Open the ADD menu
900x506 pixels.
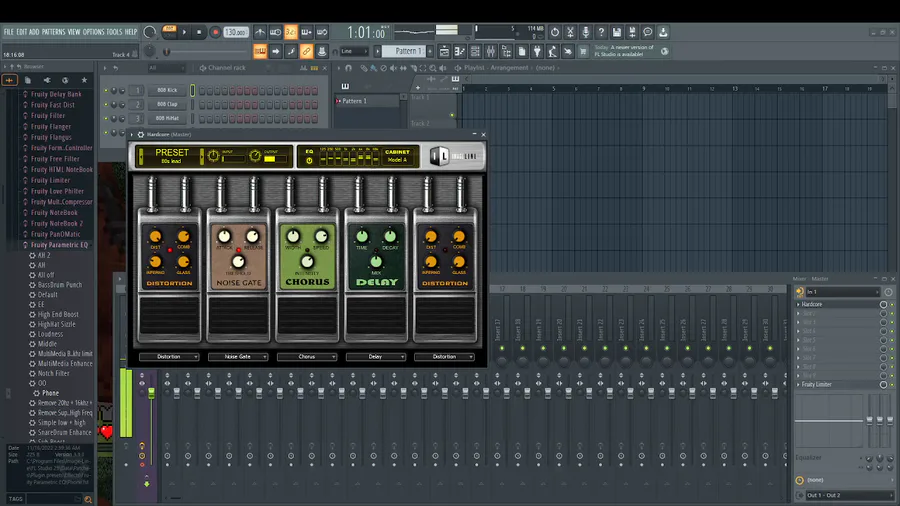34,32
